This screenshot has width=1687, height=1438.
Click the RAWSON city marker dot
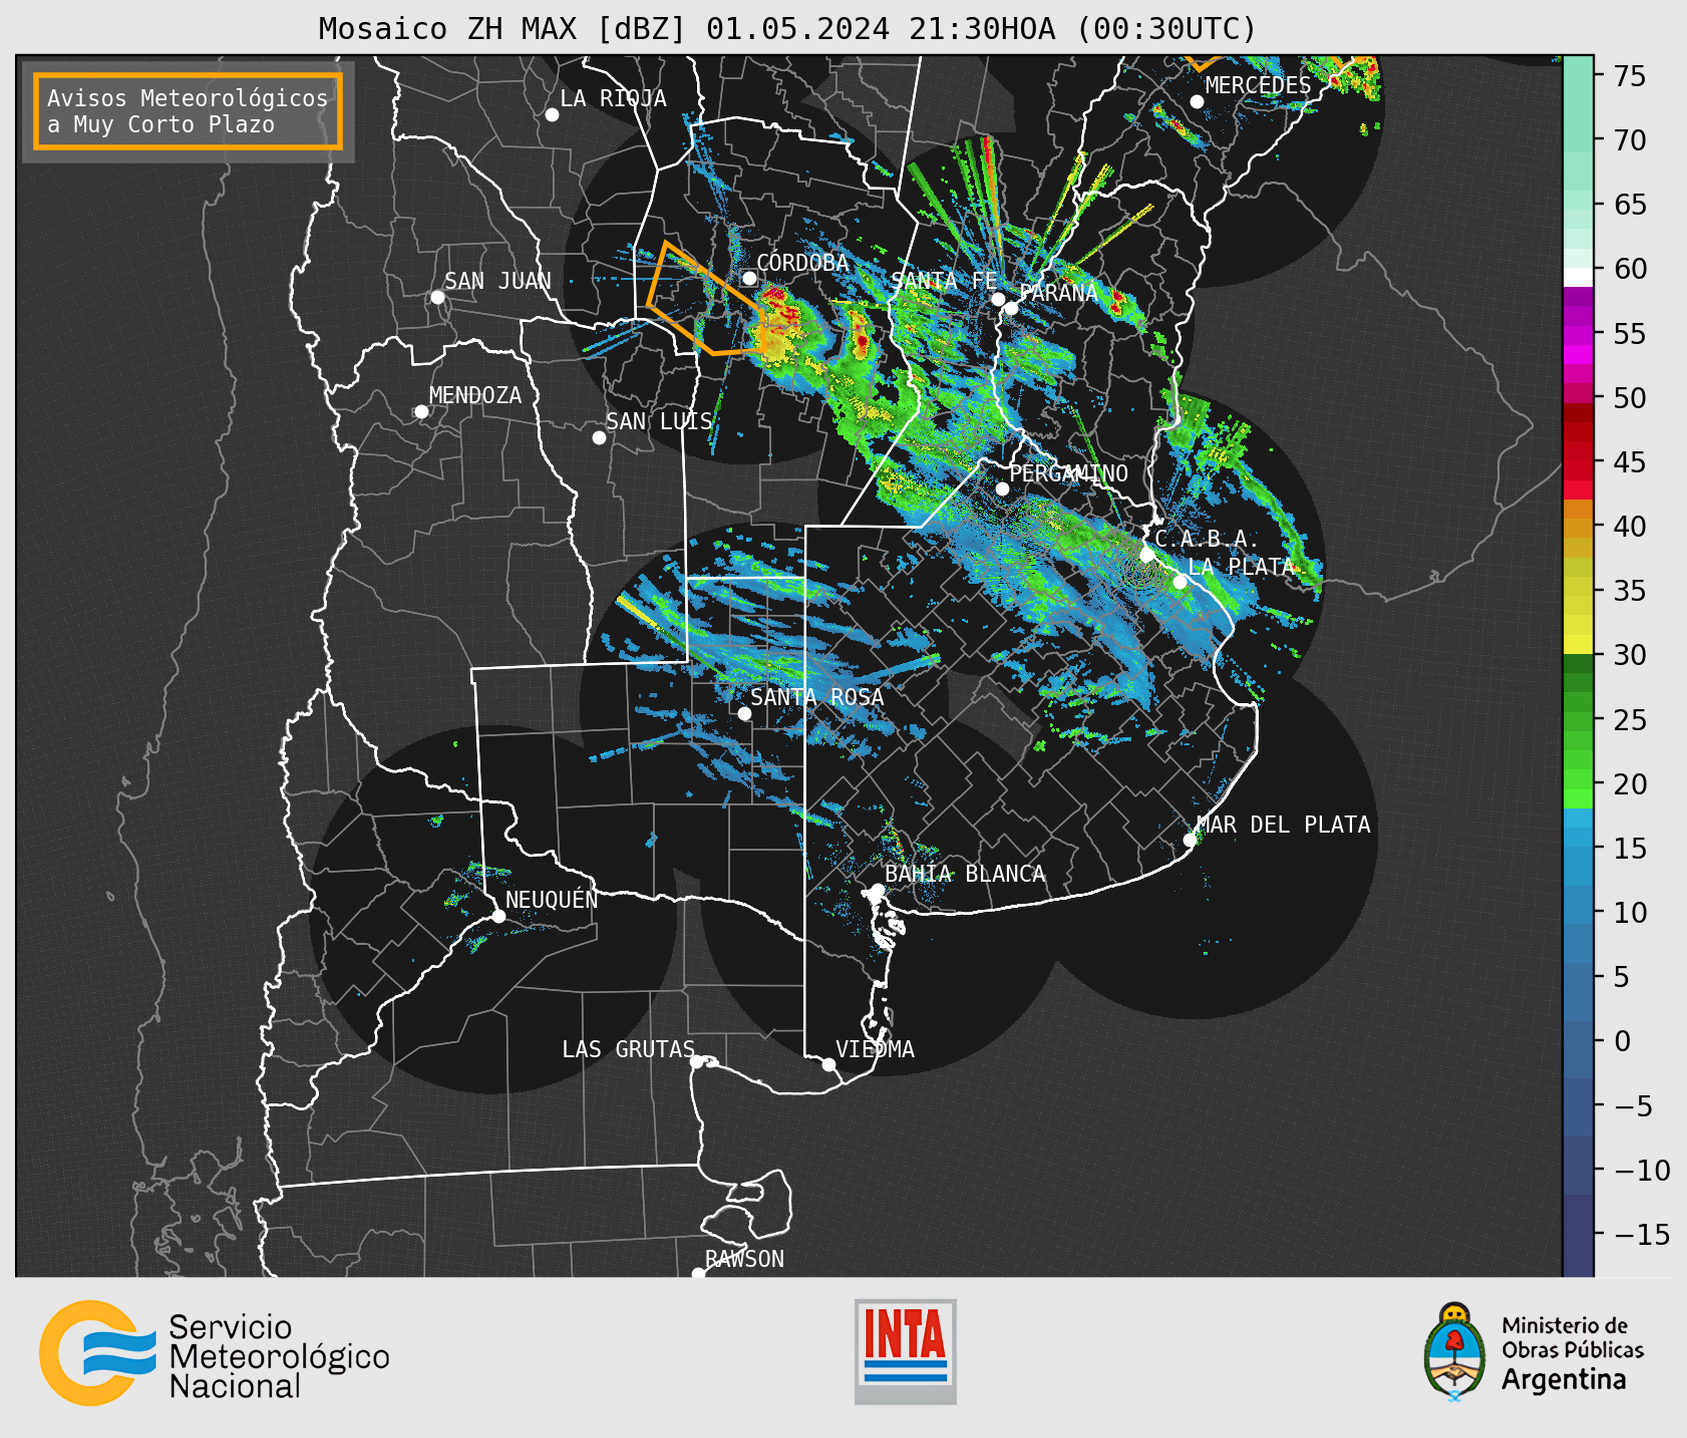pos(698,1274)
